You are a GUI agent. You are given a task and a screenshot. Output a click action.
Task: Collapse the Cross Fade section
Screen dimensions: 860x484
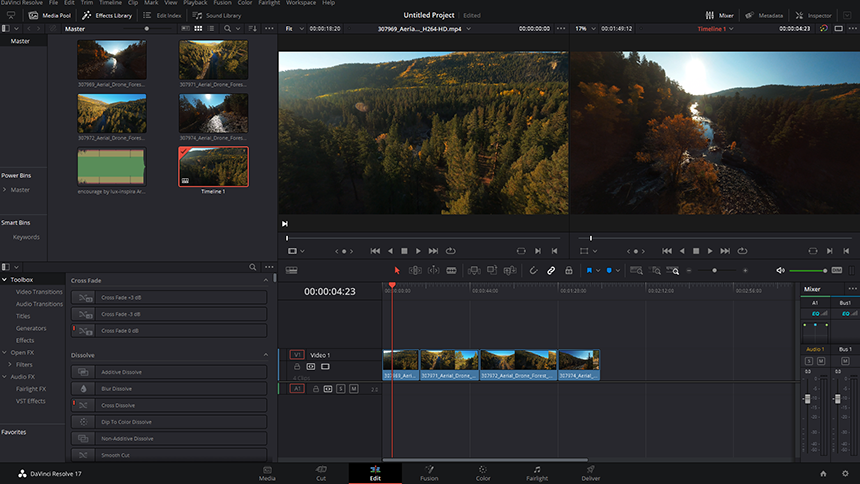pyautogui.click(x=265, y=280)
